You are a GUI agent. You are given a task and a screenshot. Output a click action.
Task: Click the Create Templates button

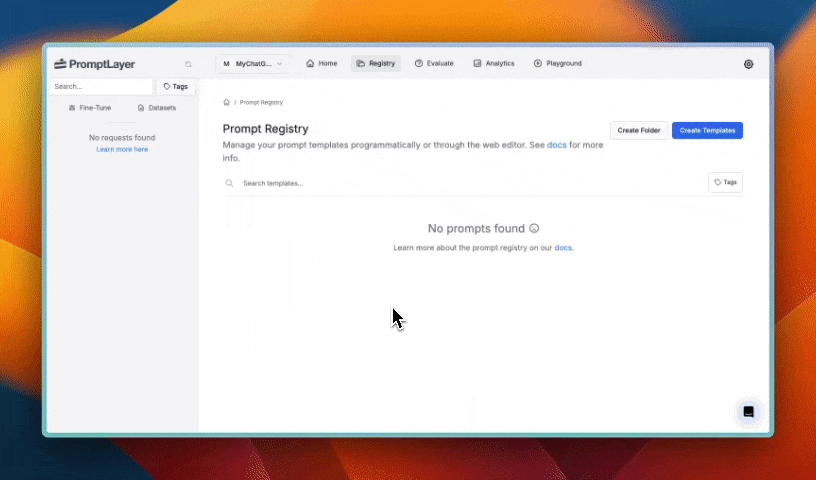coord(707,130)
